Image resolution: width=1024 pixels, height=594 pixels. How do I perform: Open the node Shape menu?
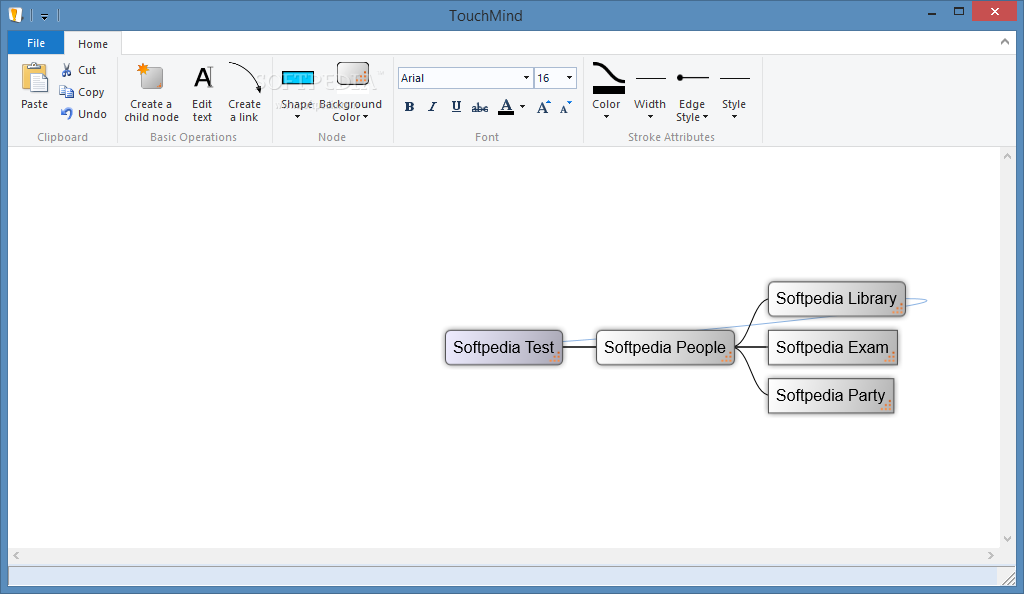297,92
